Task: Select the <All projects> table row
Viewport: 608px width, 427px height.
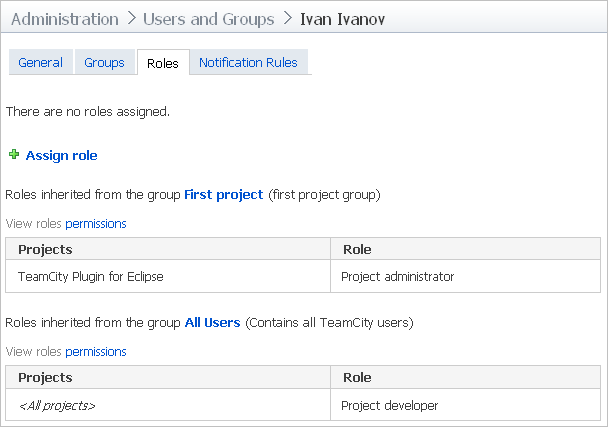Action: [303, 405]
